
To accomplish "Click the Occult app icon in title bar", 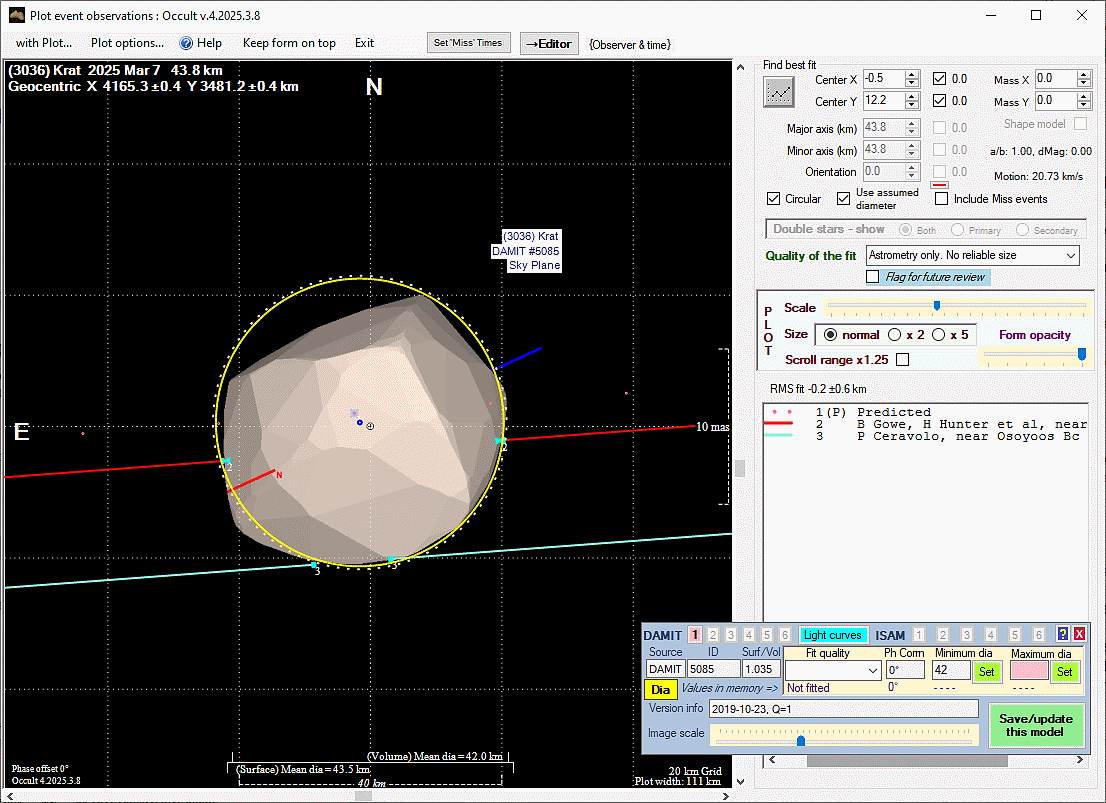I will (x=17, y=15).
